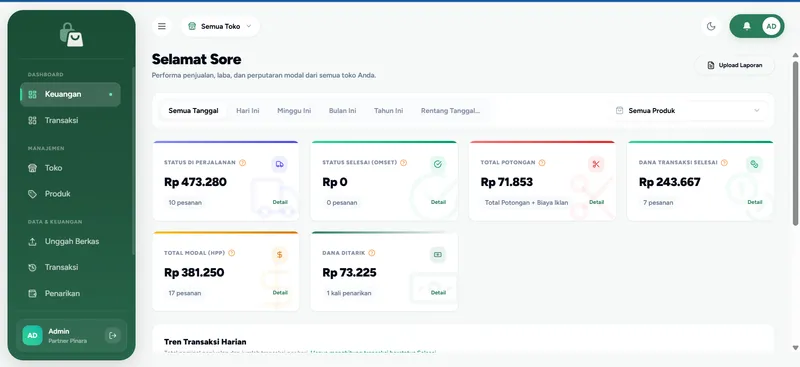The width and height of the screenshot is (800, 367).
Task: Click the 10 pesanan label
Action: point(185,203)
